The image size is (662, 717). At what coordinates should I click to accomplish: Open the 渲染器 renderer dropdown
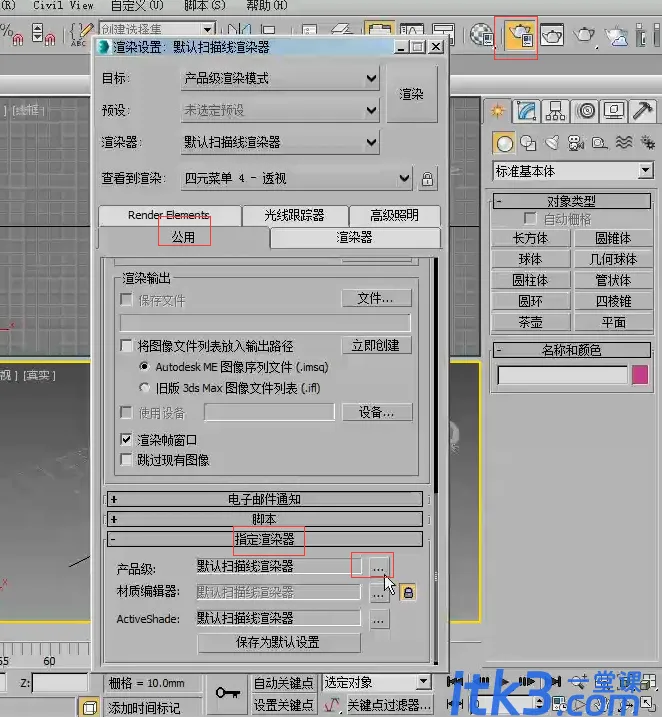click(x=280, y=142)
